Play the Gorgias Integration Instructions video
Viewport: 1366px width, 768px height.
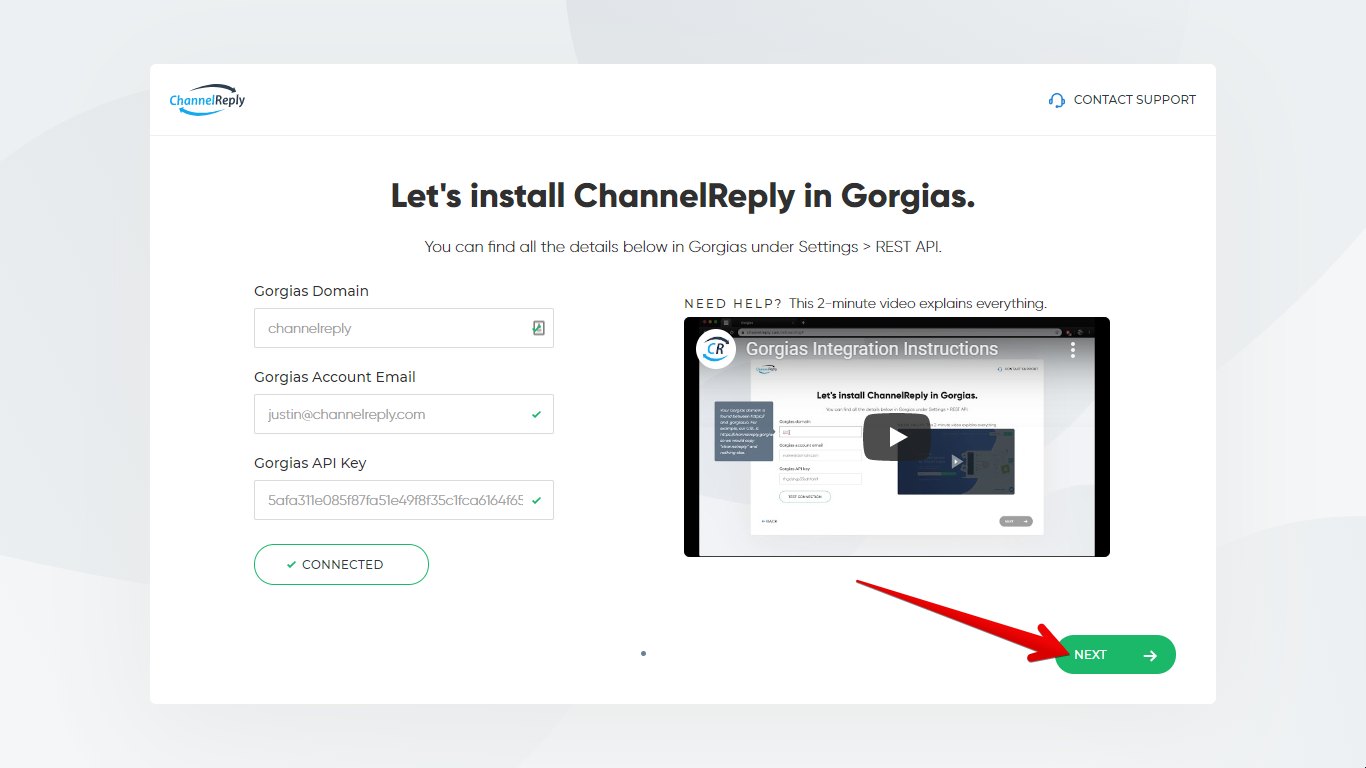click(897, 437)
